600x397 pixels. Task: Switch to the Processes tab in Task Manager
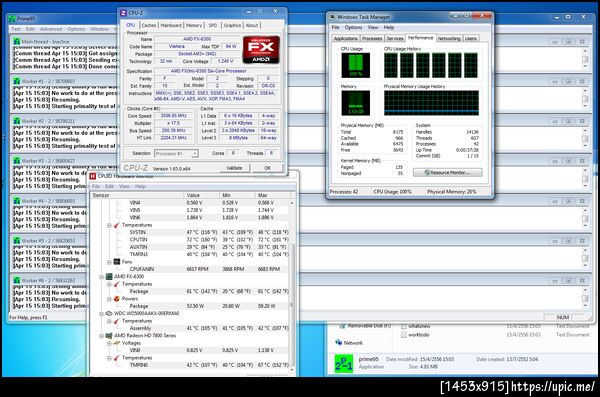click(x=372, y=38)
